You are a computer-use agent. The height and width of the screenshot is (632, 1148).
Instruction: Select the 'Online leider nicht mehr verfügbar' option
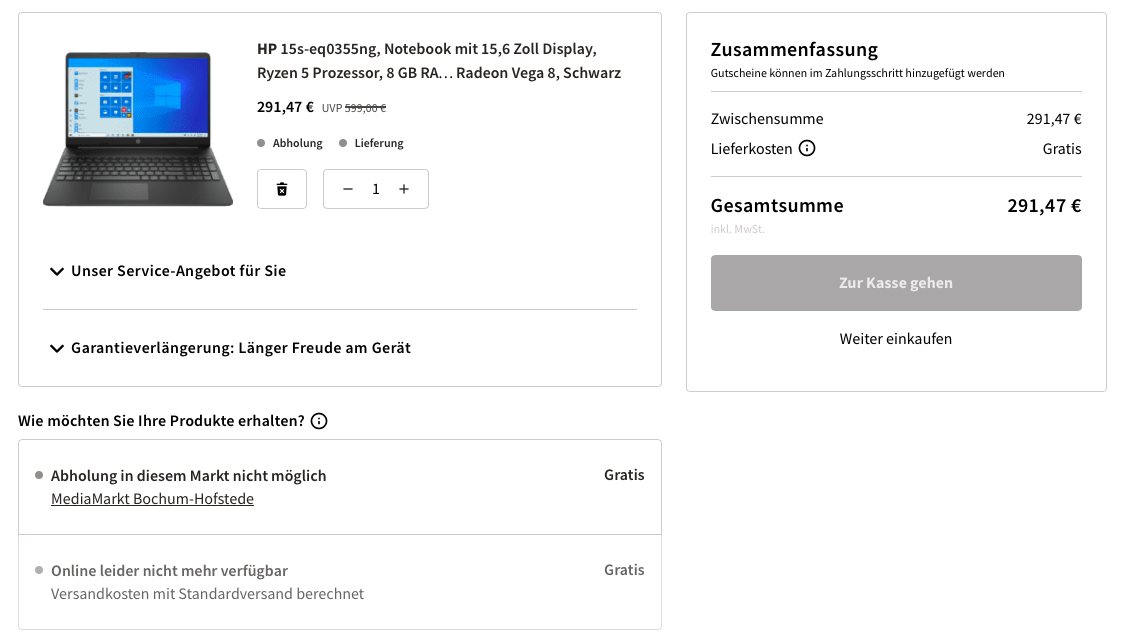point(169,571)
